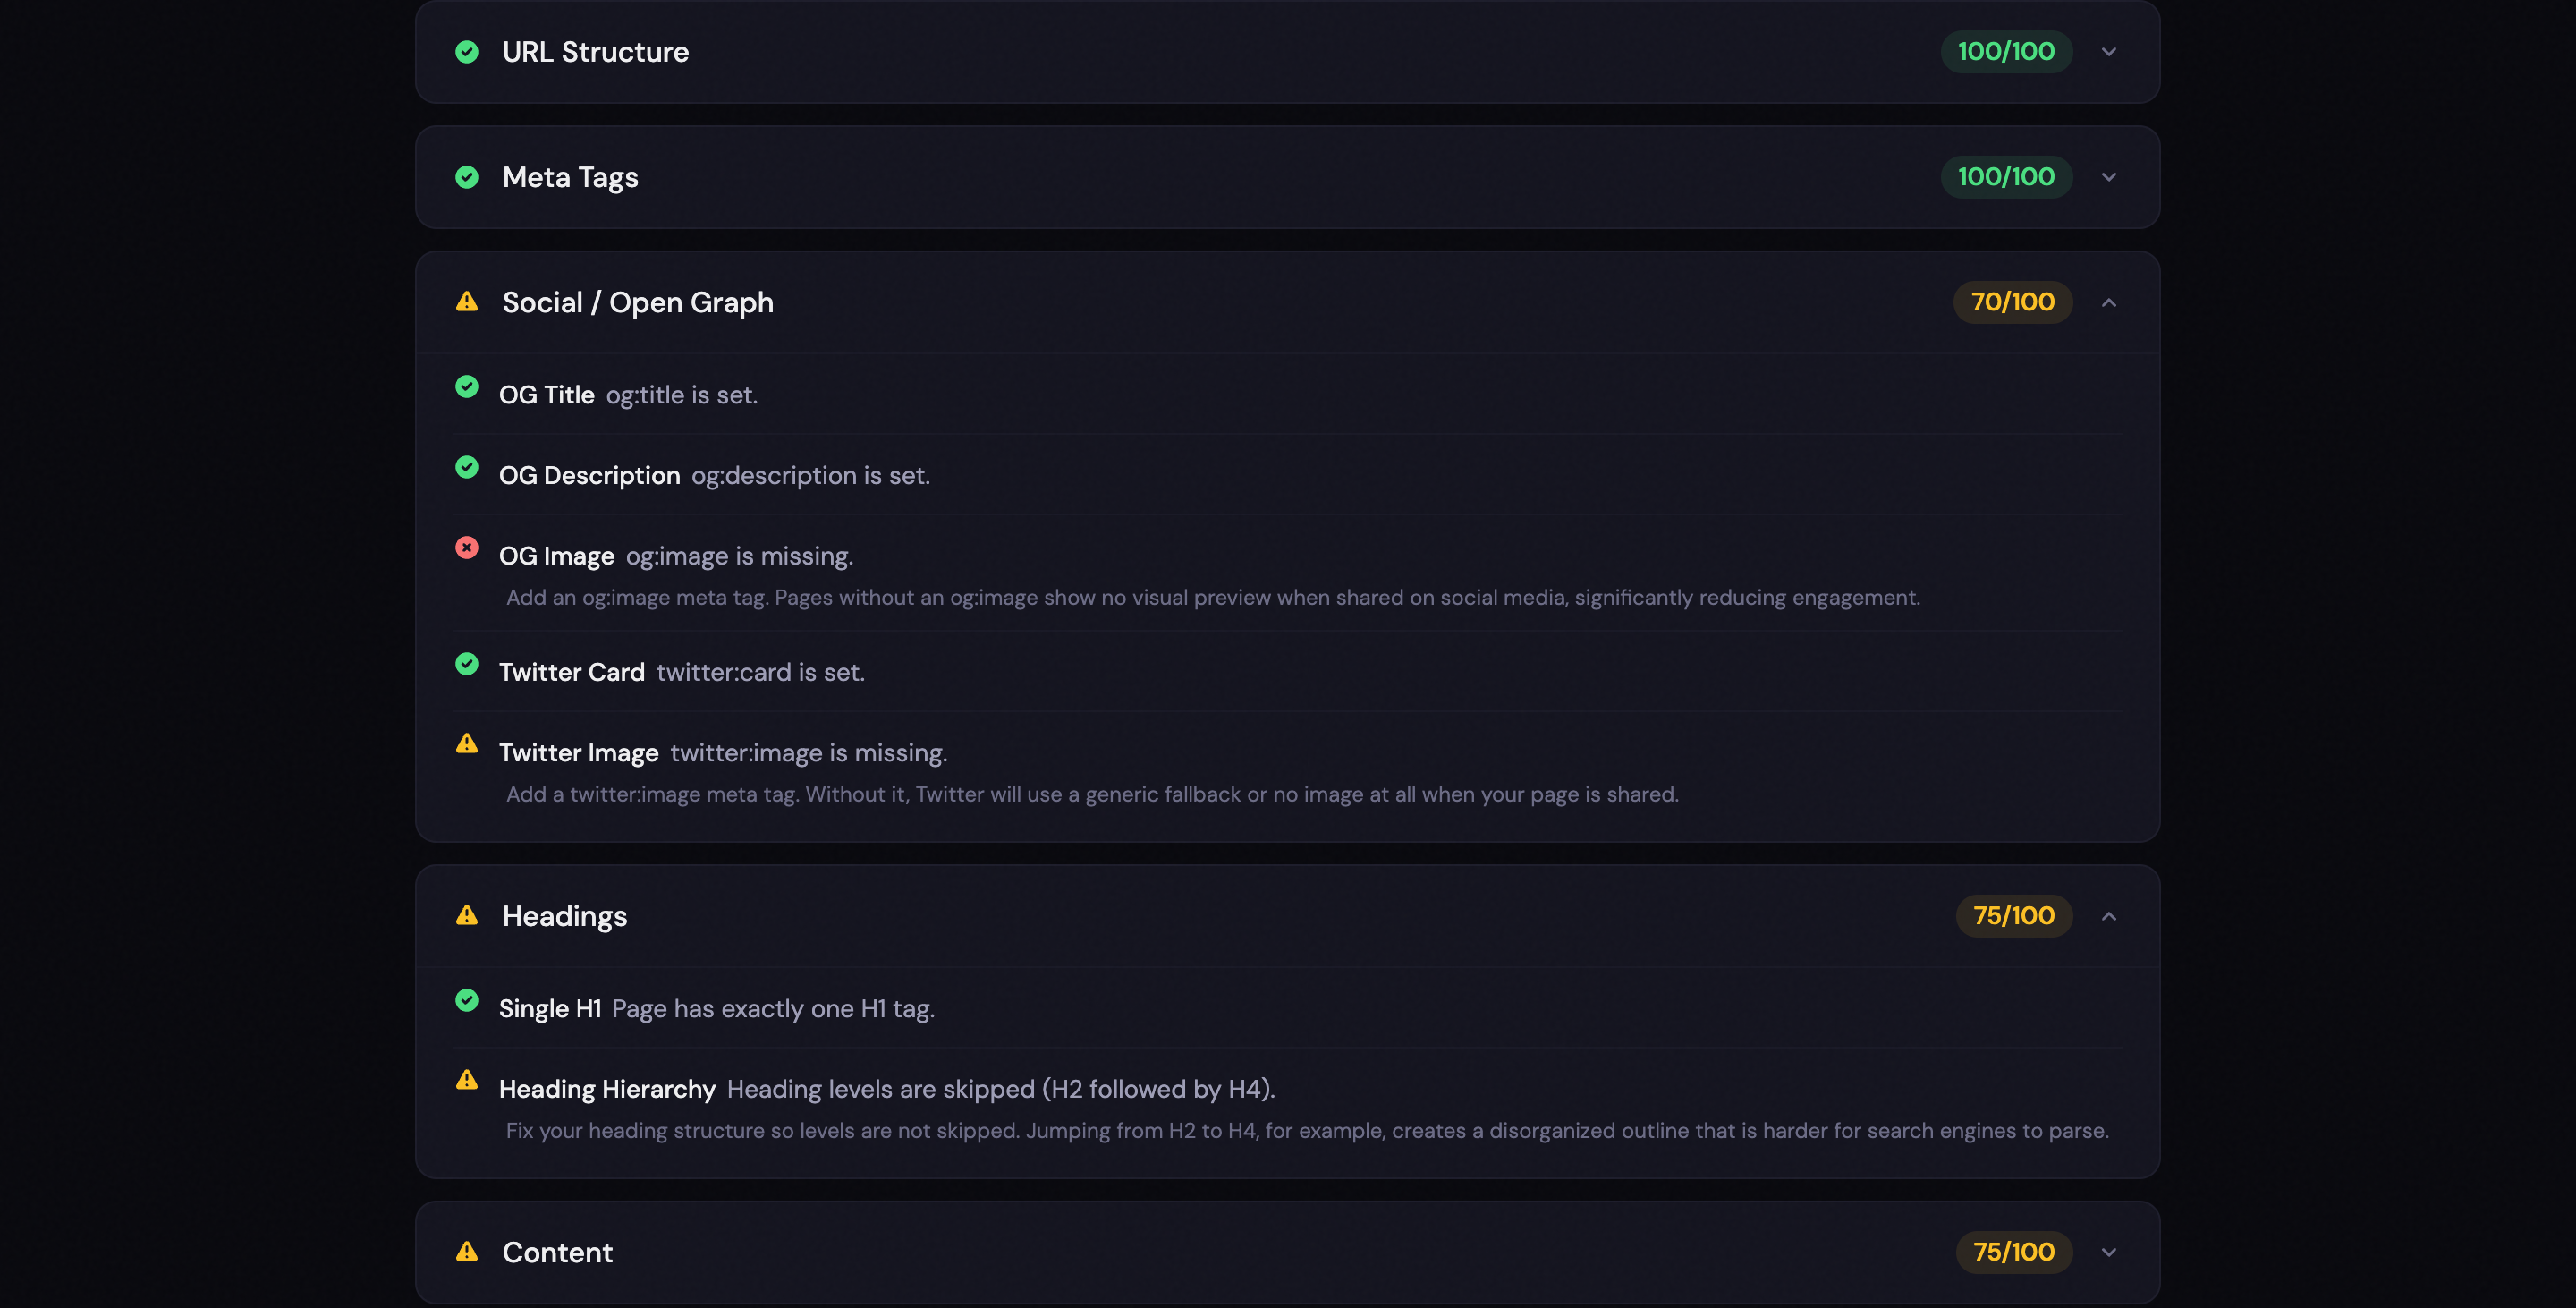
Task: Click the red error icon next to OG Image
Action: (467, 547)
